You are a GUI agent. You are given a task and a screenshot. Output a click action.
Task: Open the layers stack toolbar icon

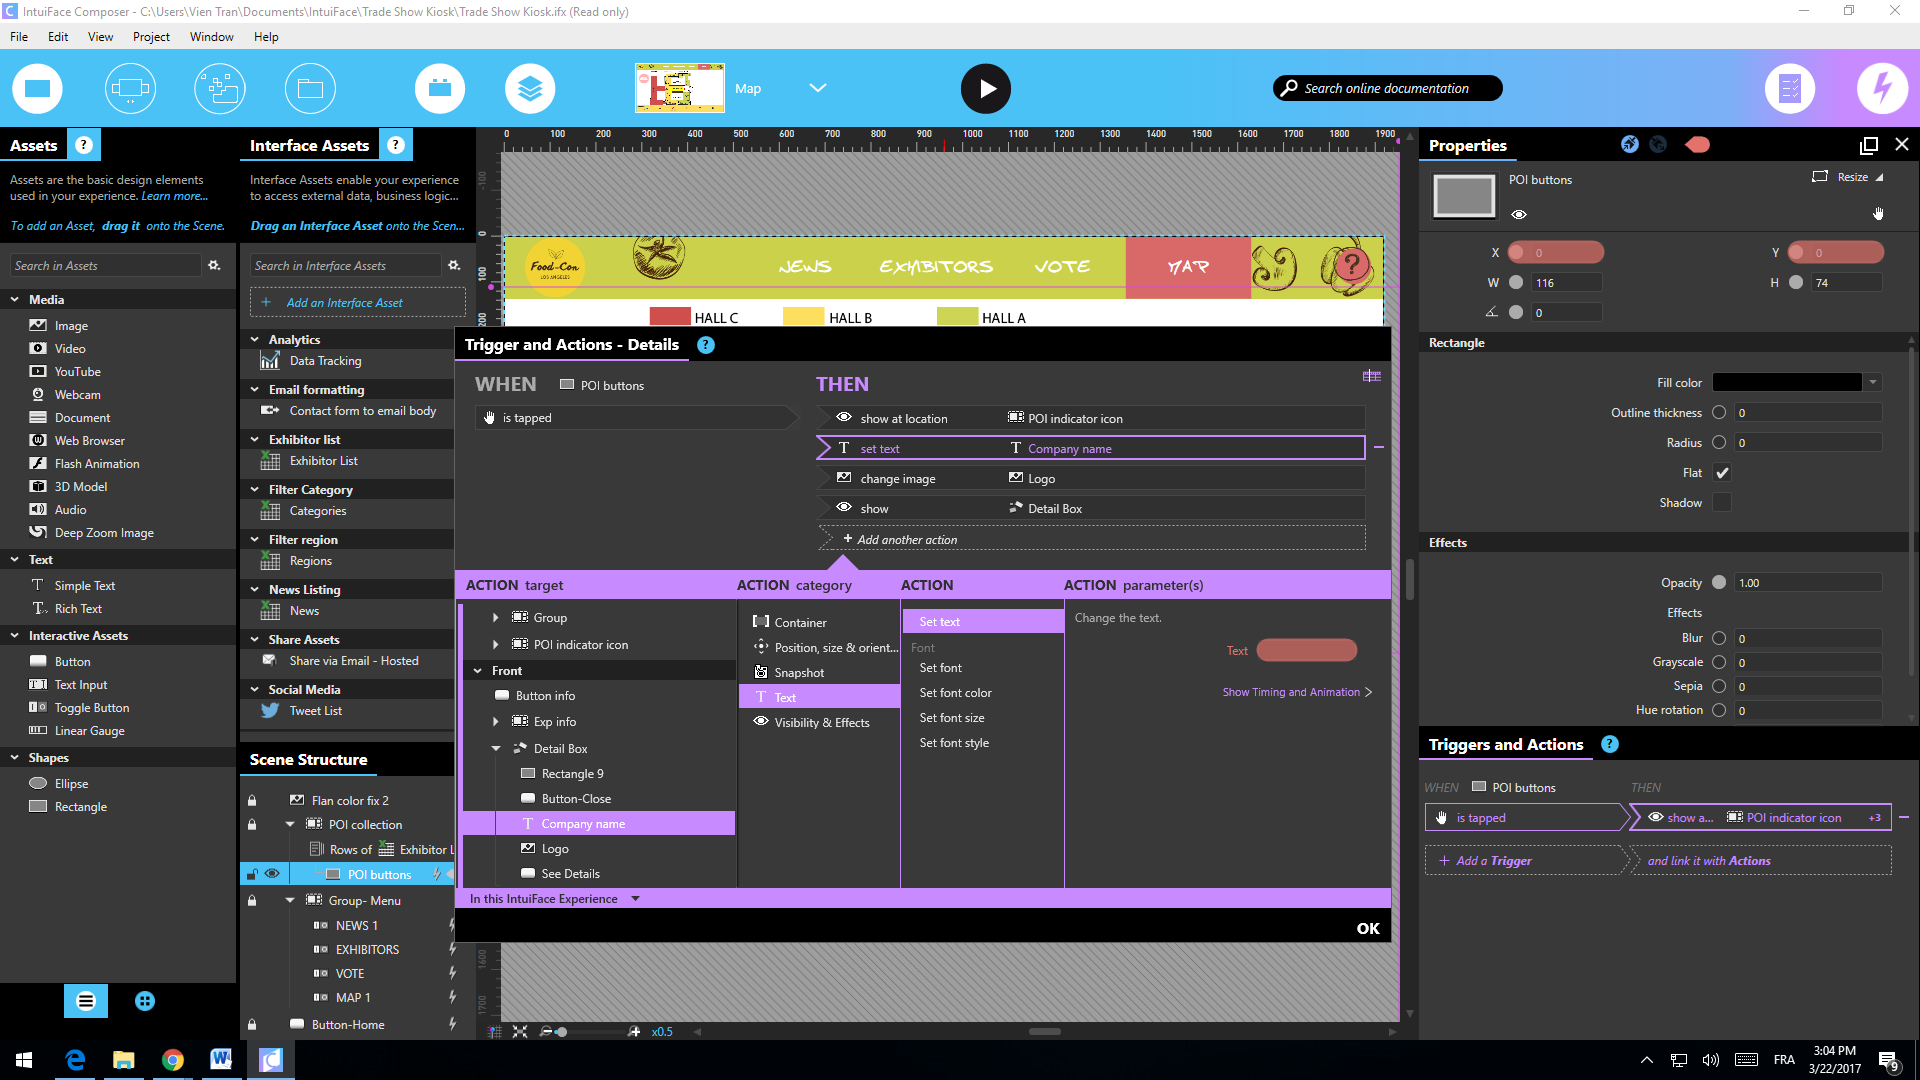[530, 89]
